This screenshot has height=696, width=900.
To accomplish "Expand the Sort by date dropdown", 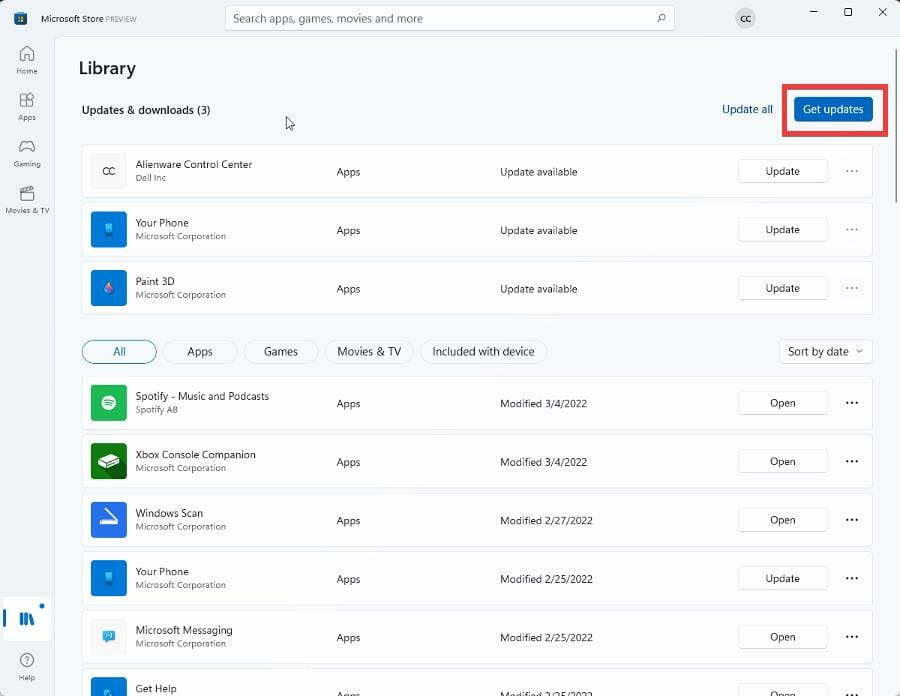I will pyautogui.click(x=825, y=352).
